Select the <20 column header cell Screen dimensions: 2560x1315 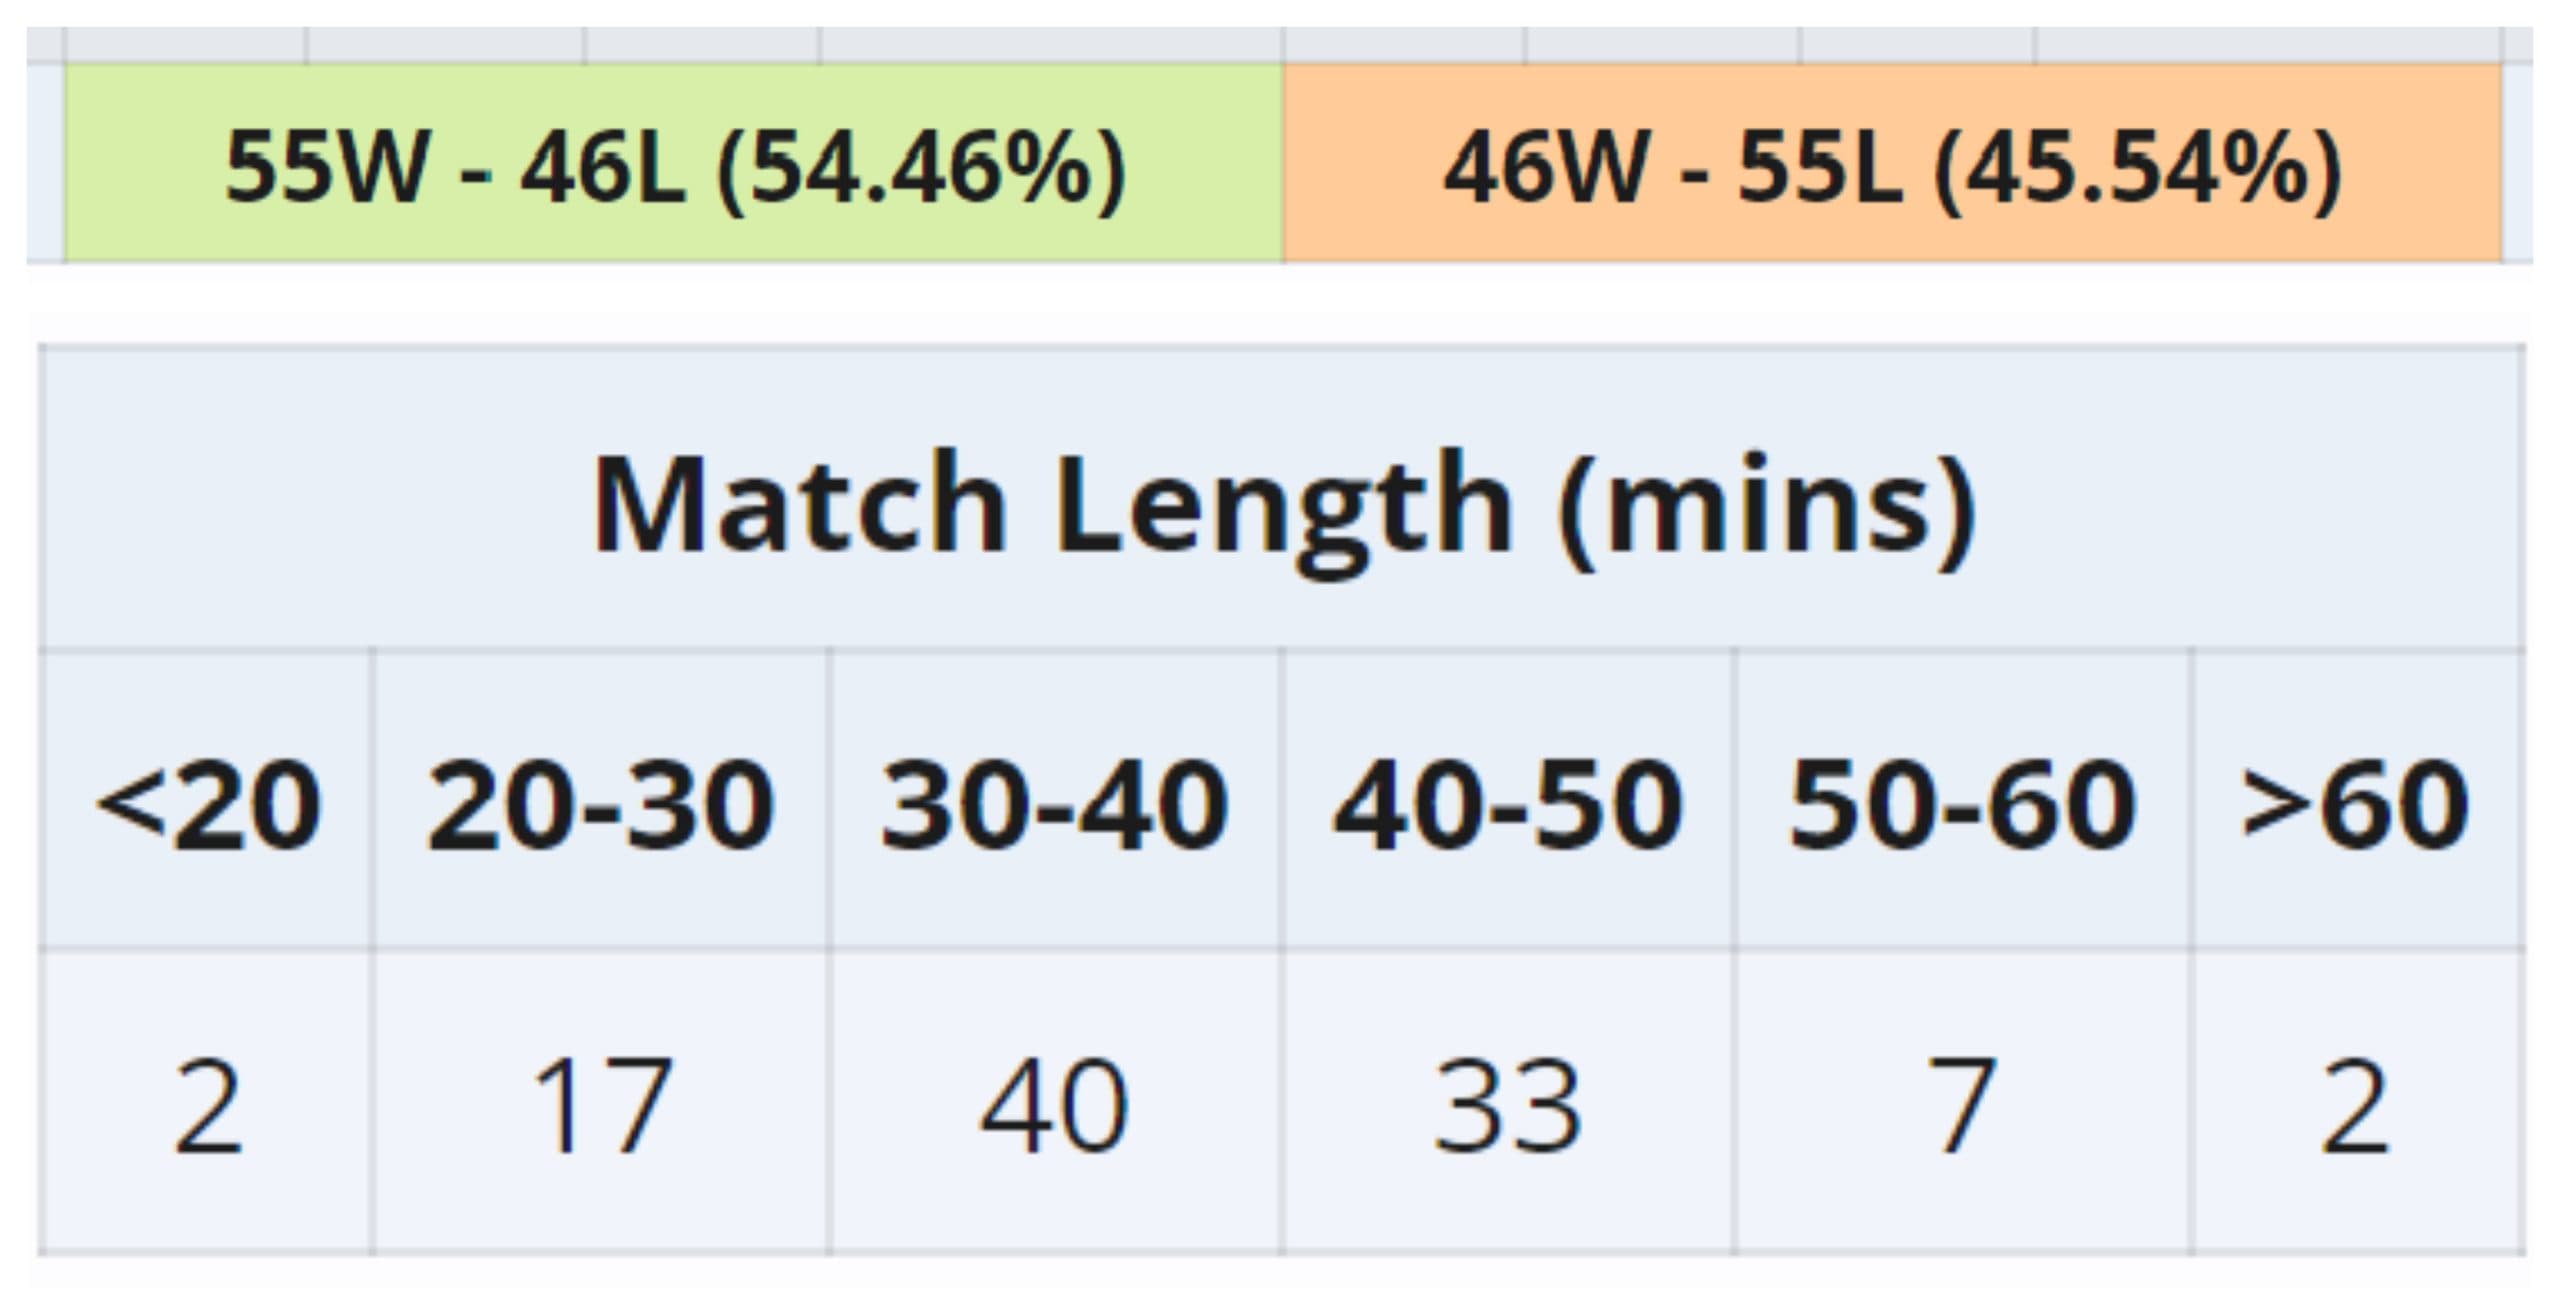click(x=207, y=802)
